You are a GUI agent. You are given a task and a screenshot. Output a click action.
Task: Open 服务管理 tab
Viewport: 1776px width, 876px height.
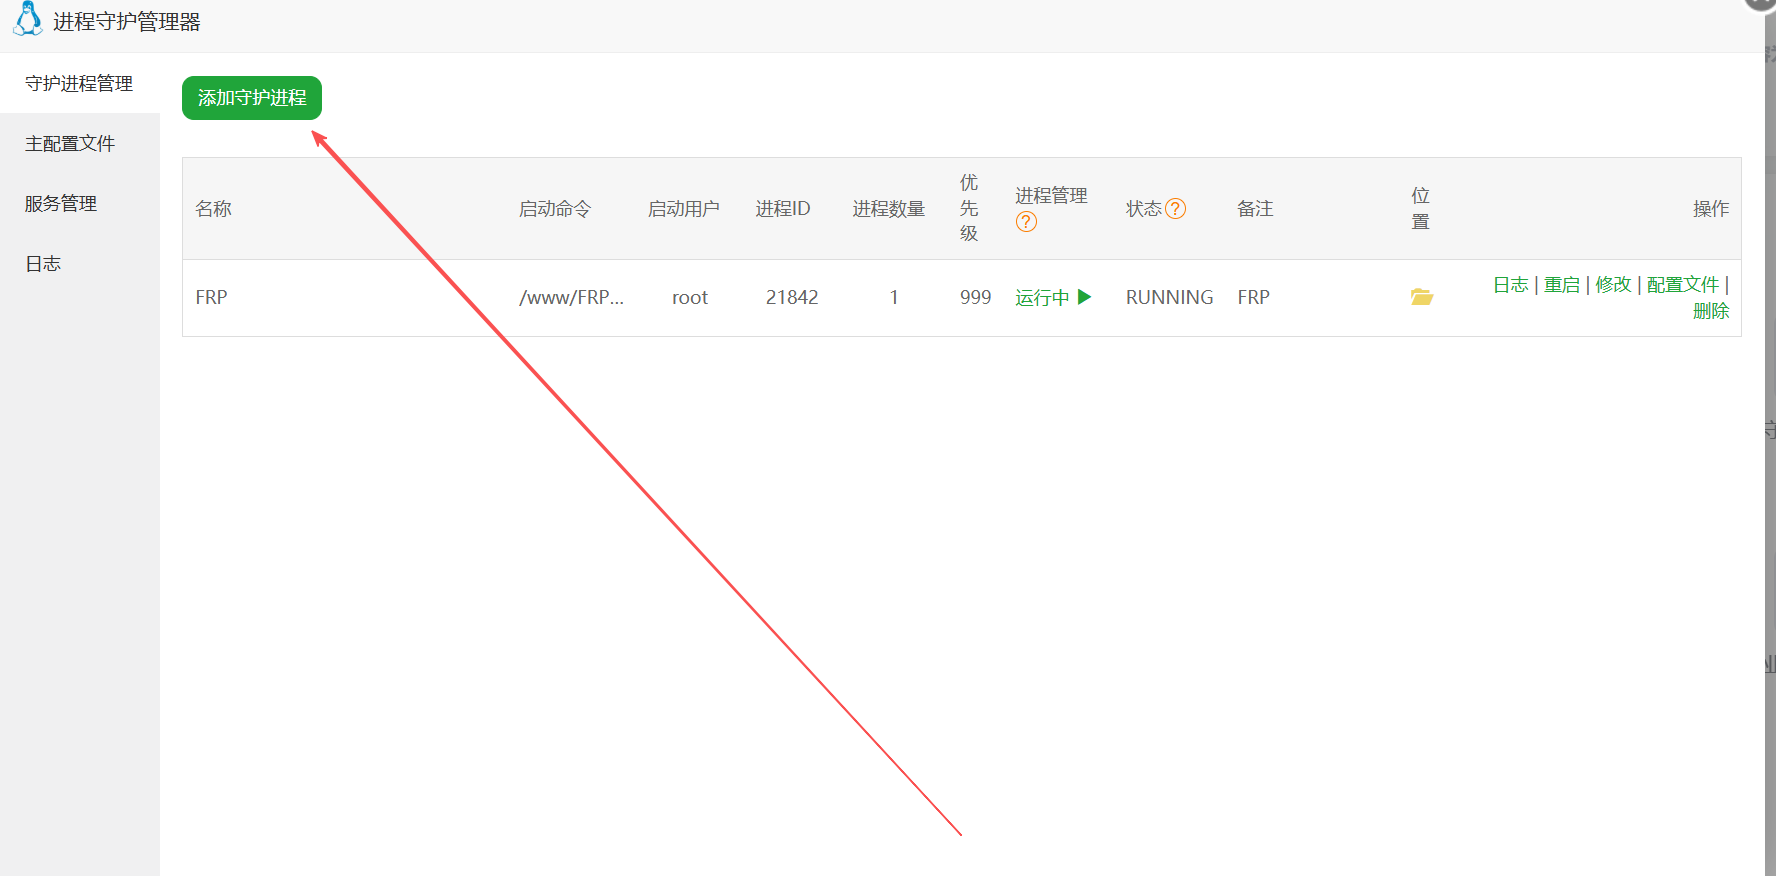click(61, 204)
